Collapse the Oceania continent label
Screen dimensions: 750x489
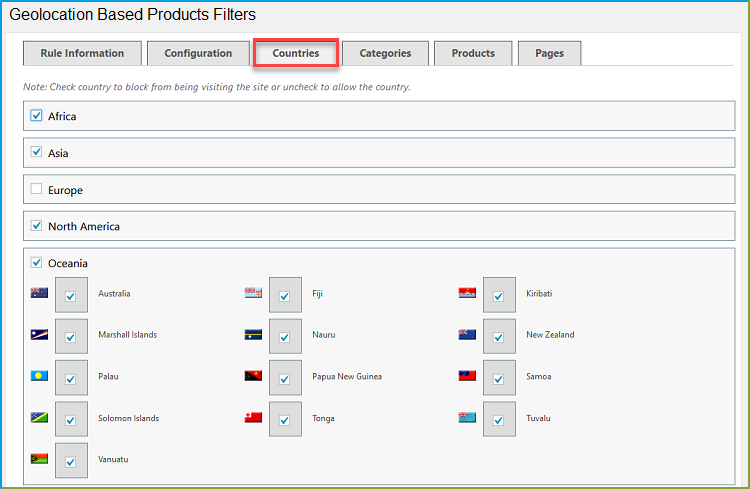coord(67,263)
